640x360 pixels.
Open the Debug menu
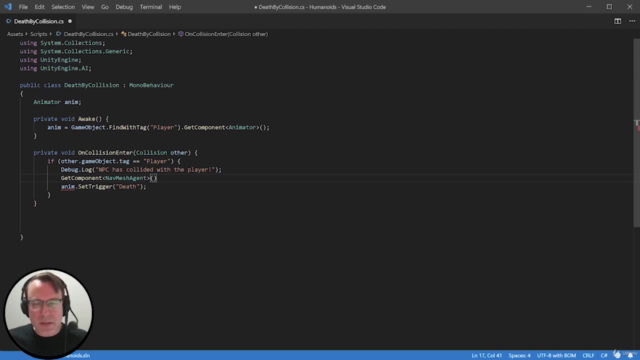124,7
